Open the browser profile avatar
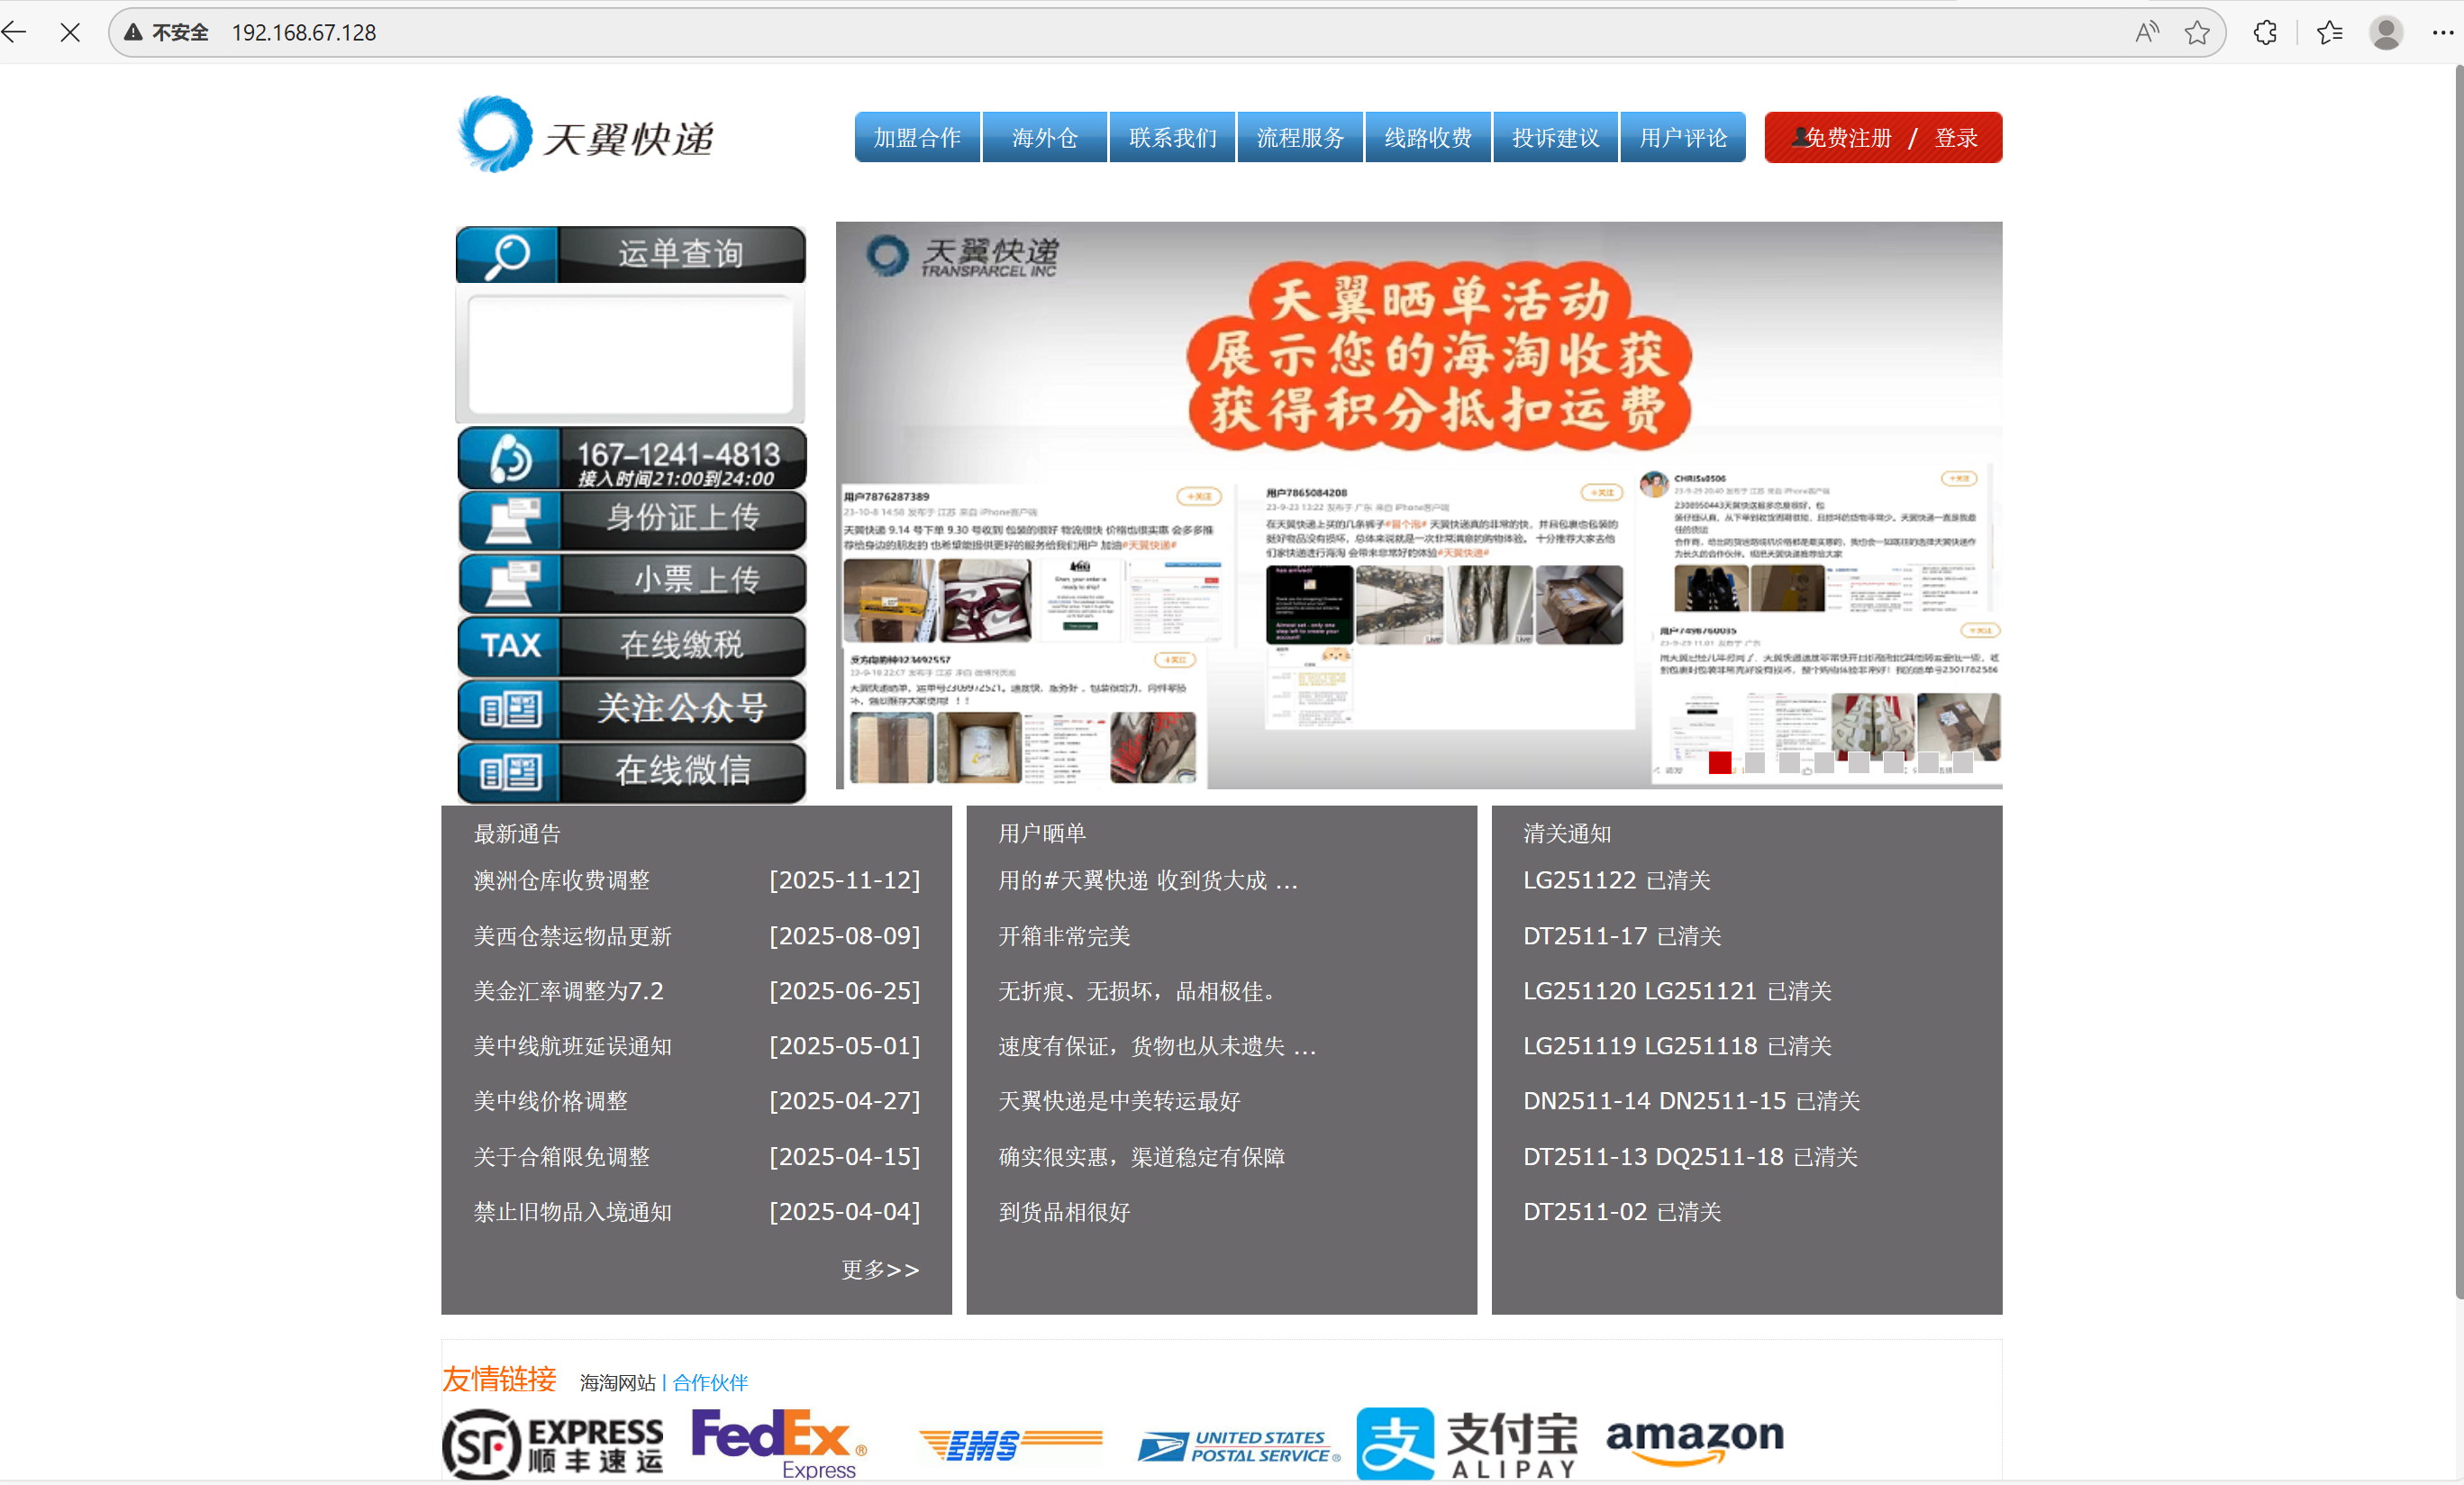Image resolution: width=2464 pixels, height=1485 pixels. coord(2385,32)
